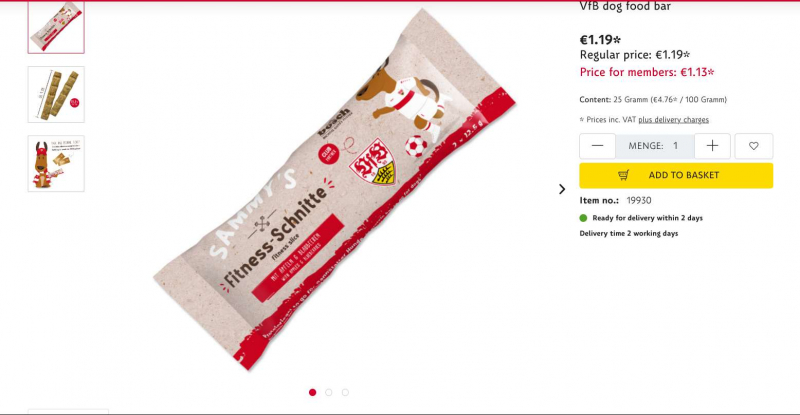
Task: Add product to wishlist with heart icon
Action: (754, 146)
